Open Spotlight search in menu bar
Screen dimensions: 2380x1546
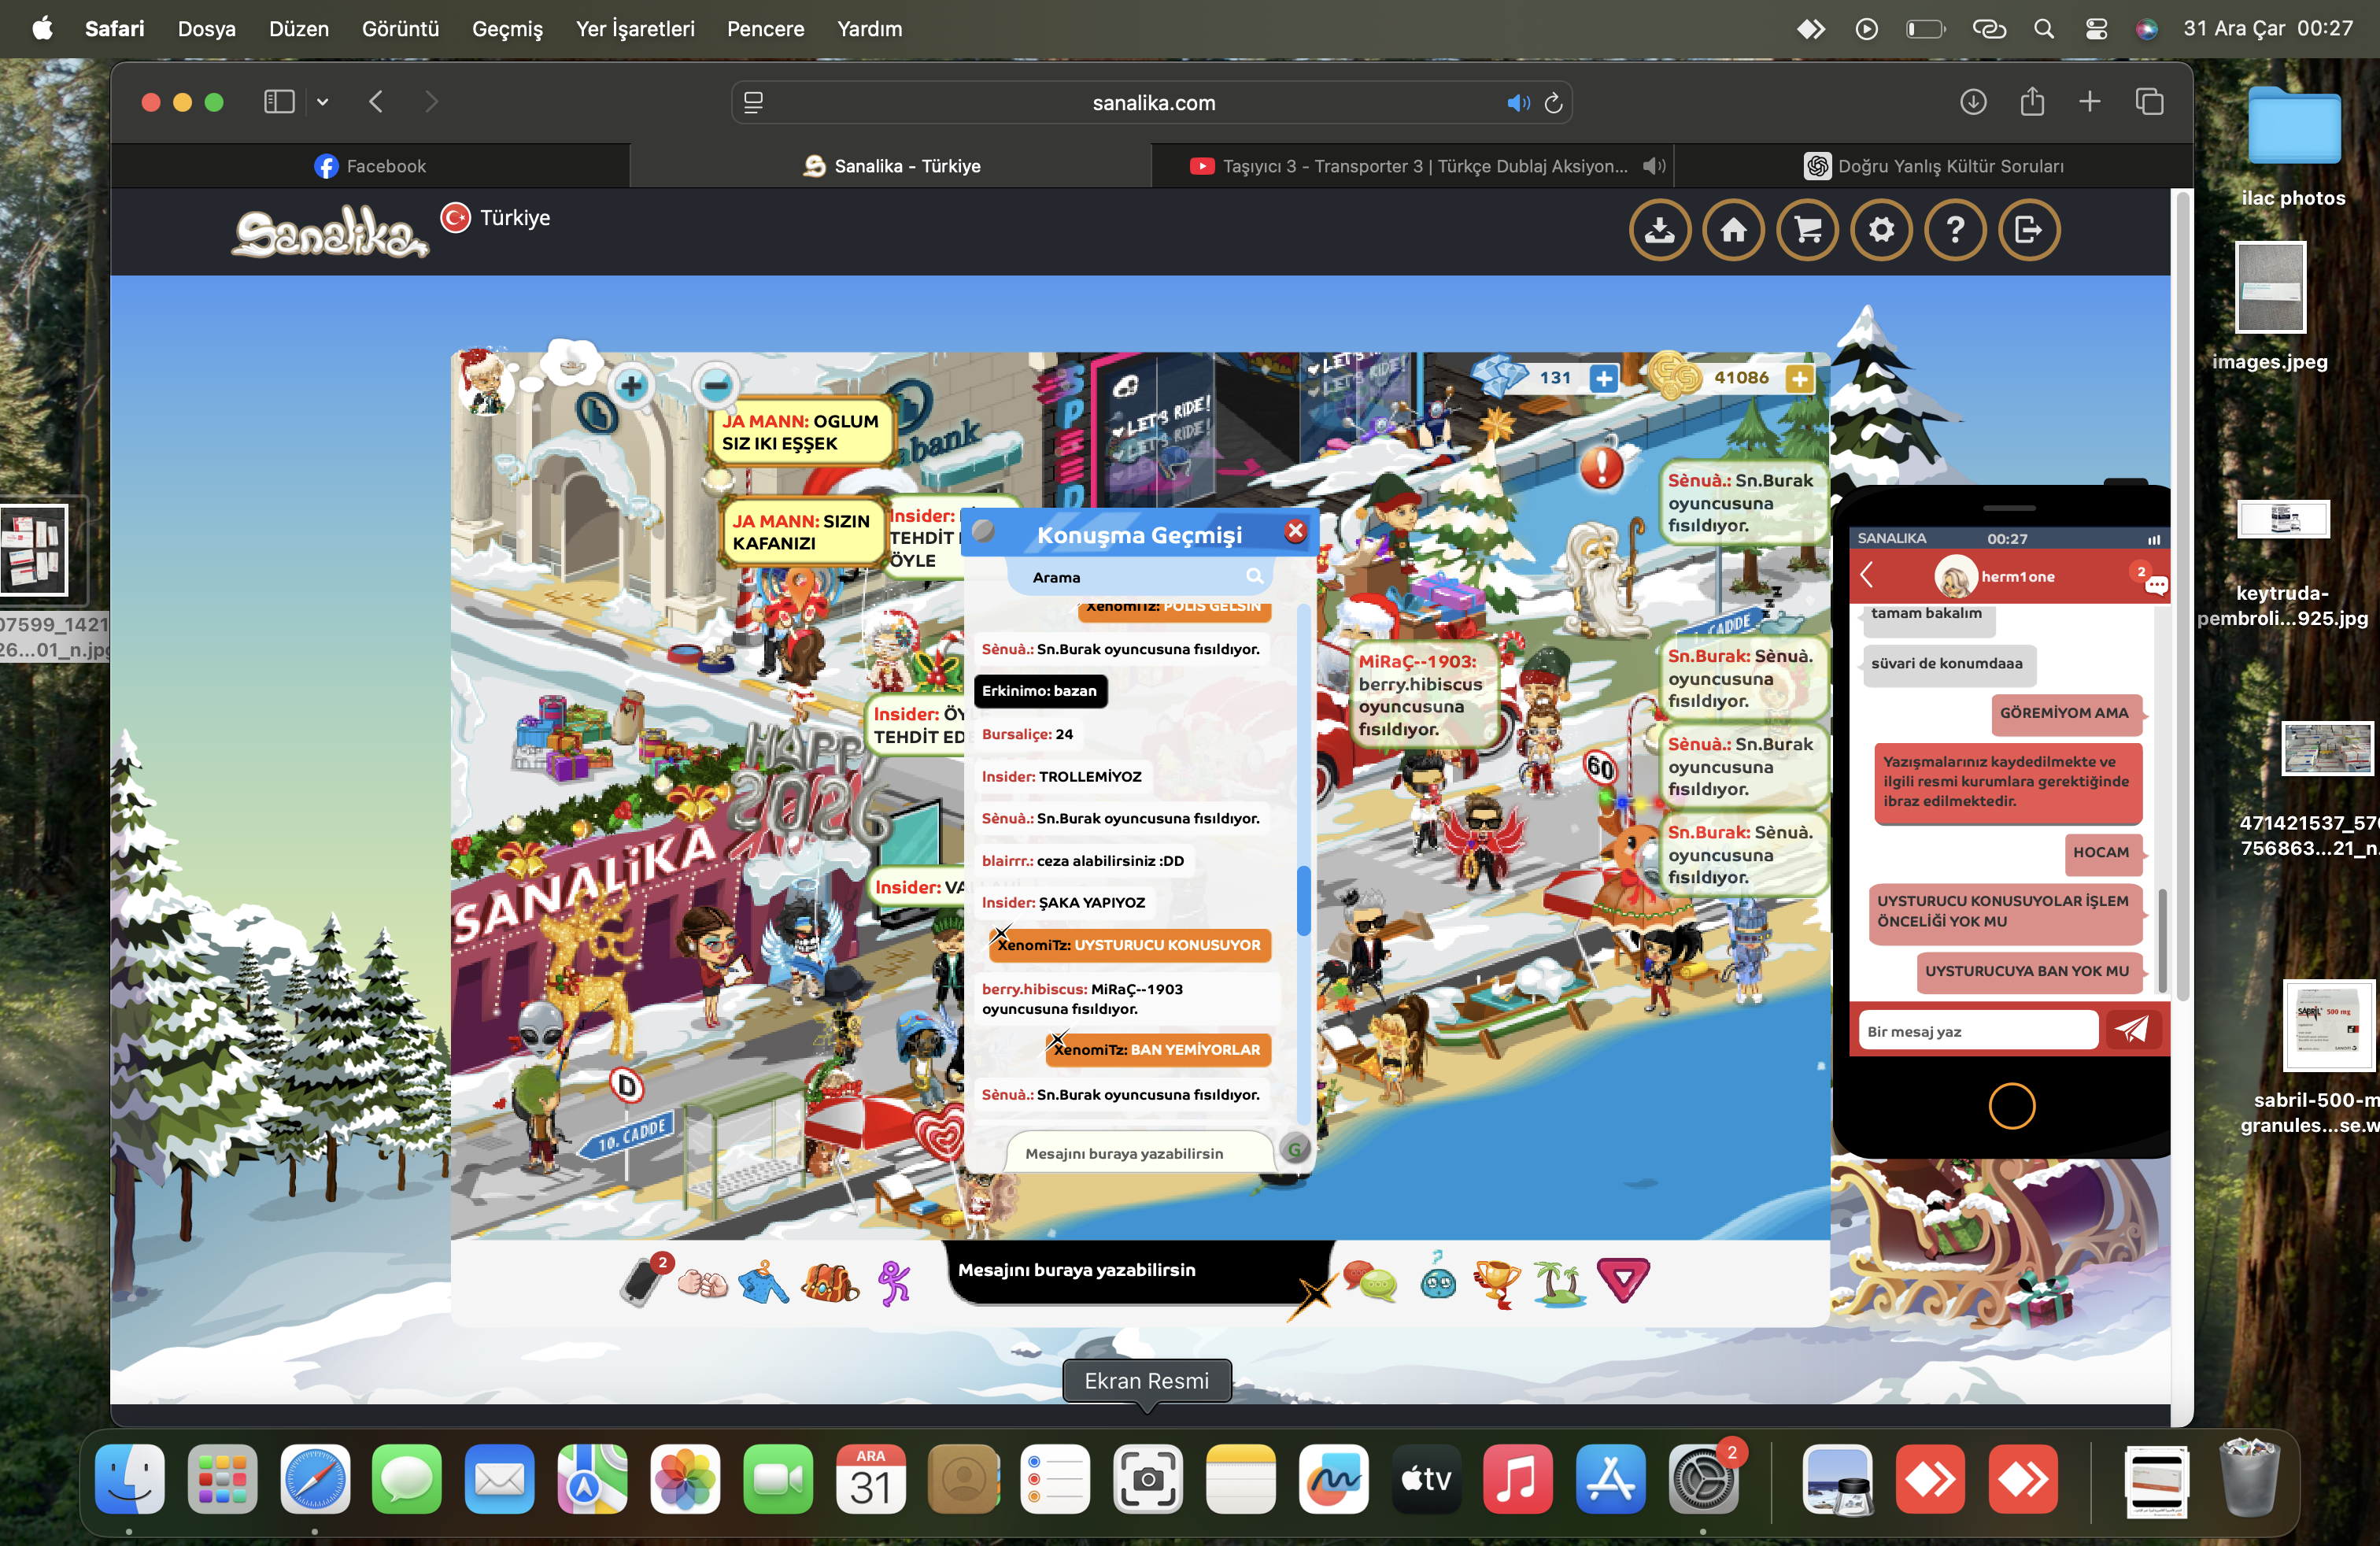click(x=2044, y=29)
